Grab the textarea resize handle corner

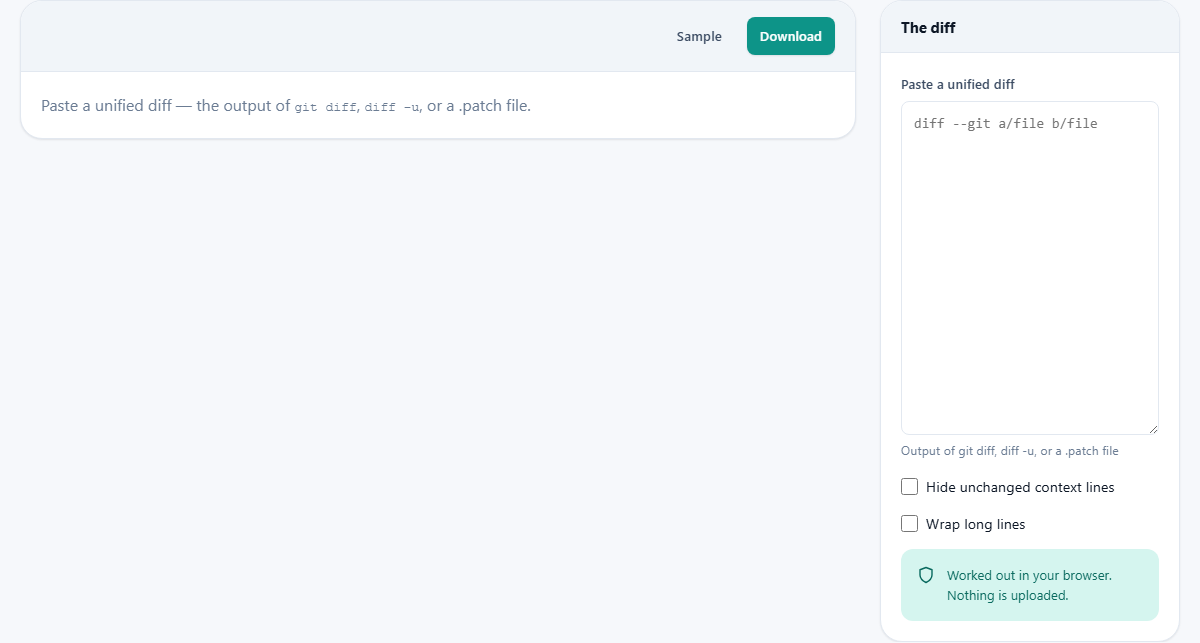point(1153,429)
